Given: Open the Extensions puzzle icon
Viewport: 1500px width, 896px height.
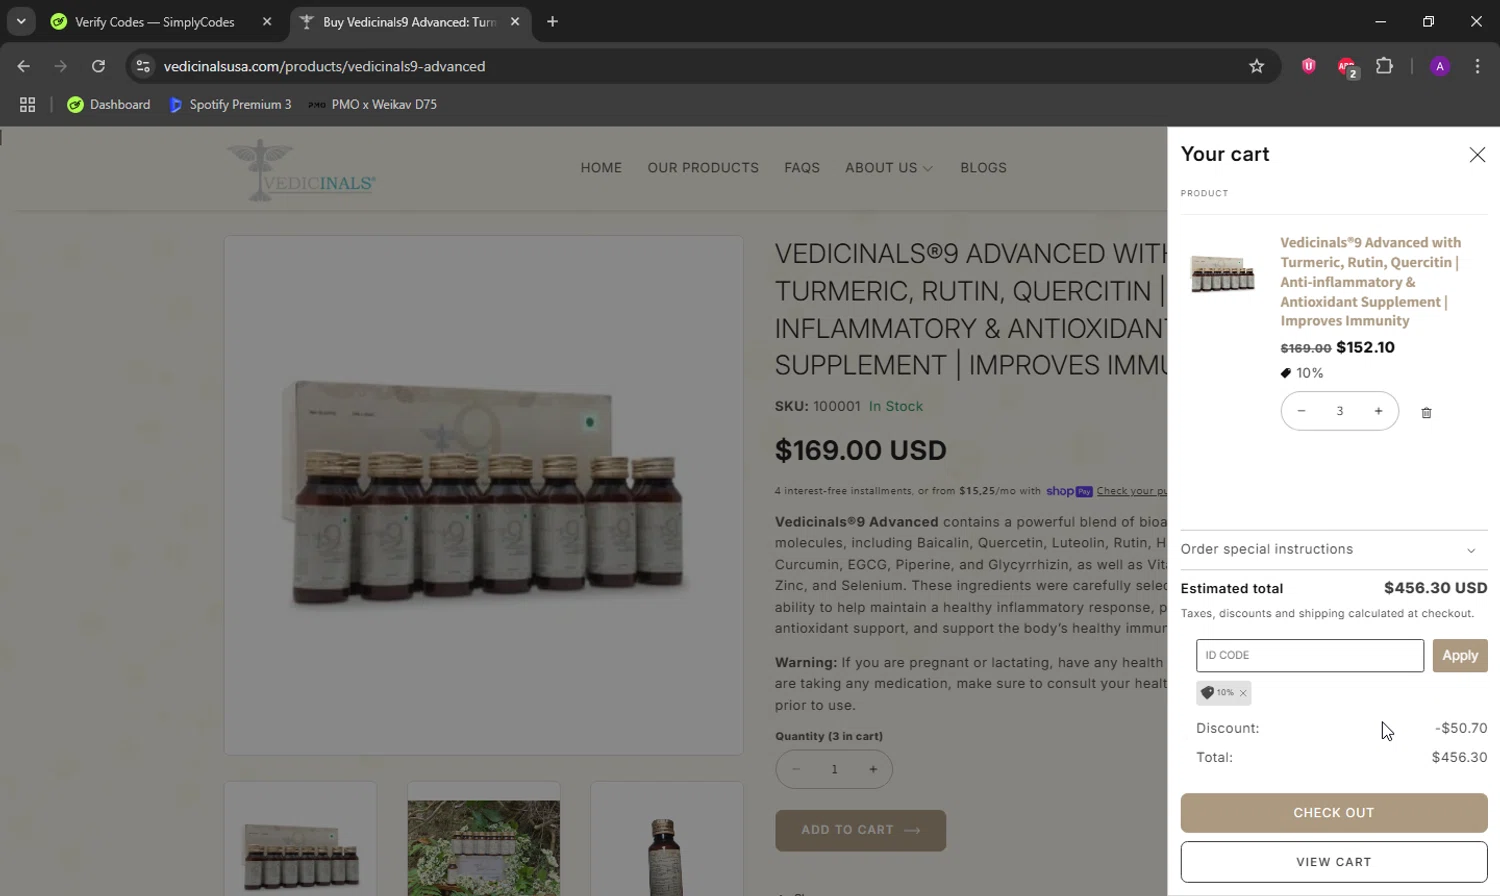Looking at the screenshot, I should (1384, 66).
